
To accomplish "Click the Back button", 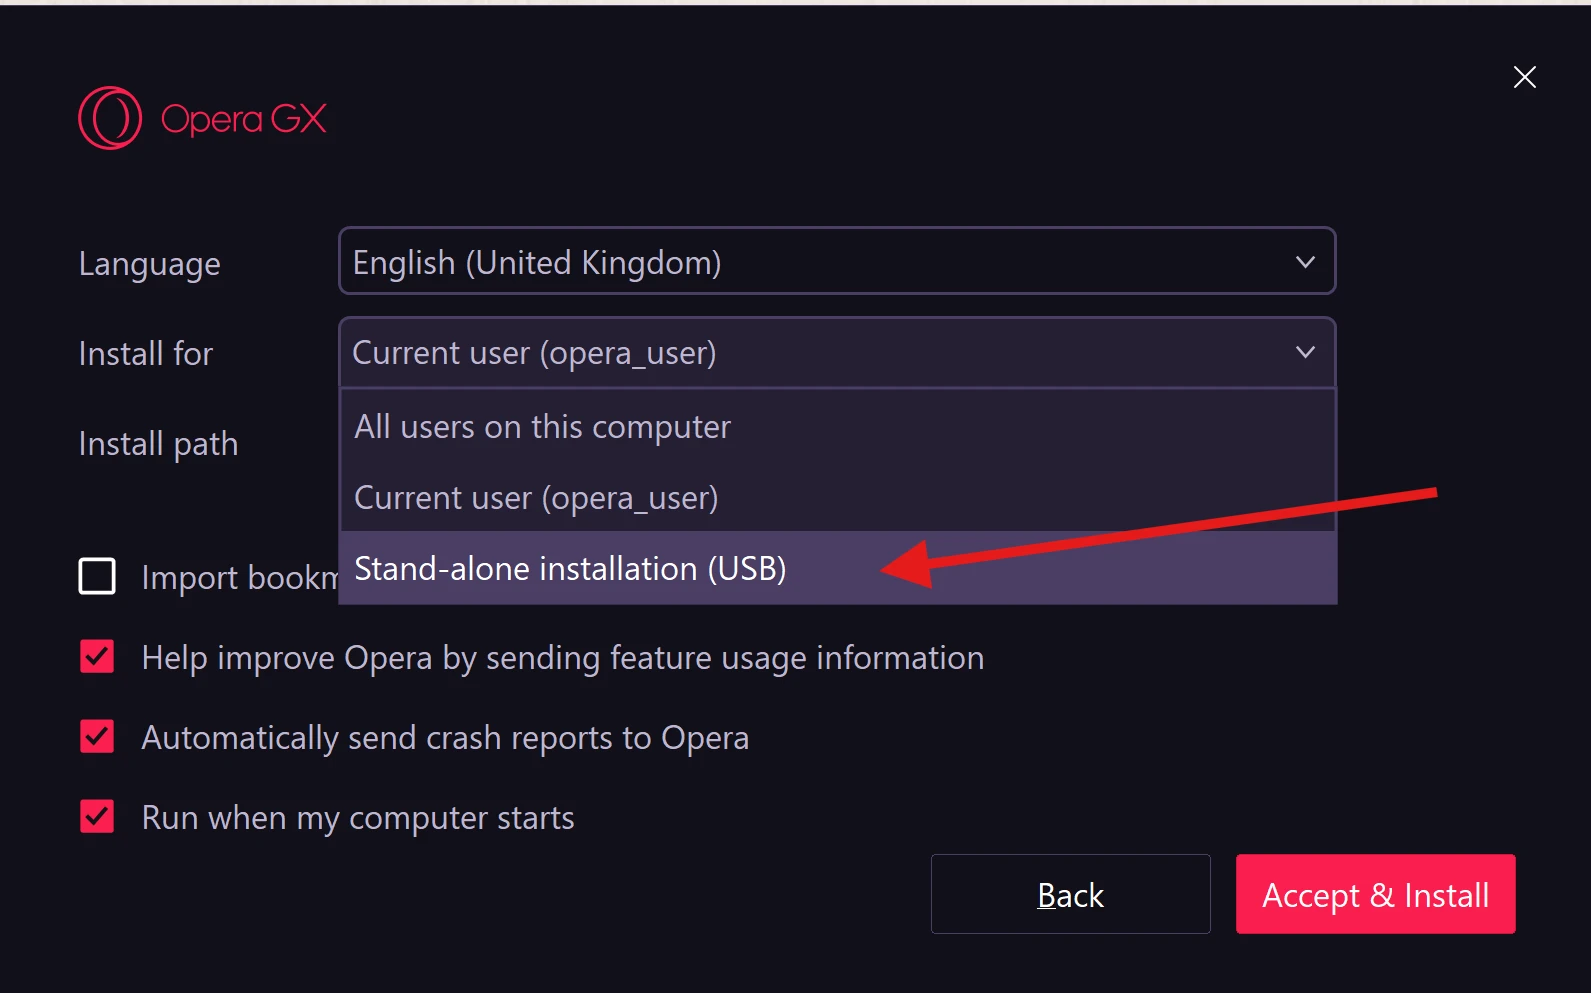I will pos(1070,894).
